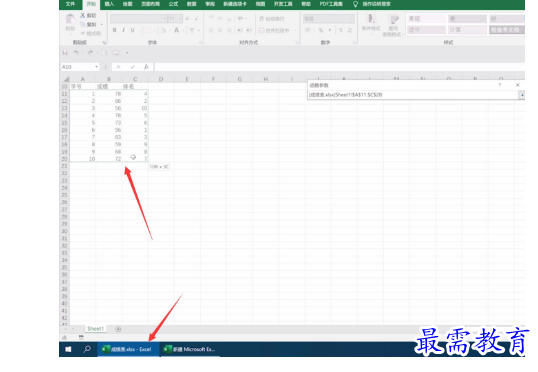538x372 pixels.
Task: Click the accounting currency format icon
Action: click(x=308, y=30)
